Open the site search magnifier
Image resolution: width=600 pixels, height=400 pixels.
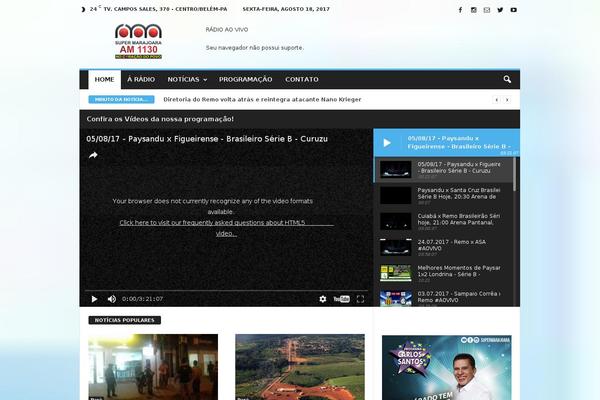(x=507, y=79)
